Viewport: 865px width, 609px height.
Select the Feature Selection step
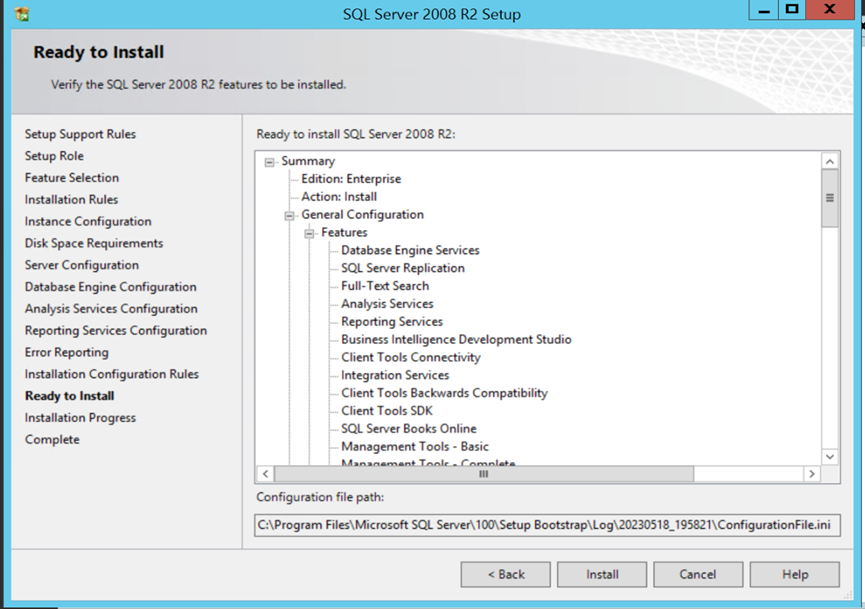coord(72,178)
